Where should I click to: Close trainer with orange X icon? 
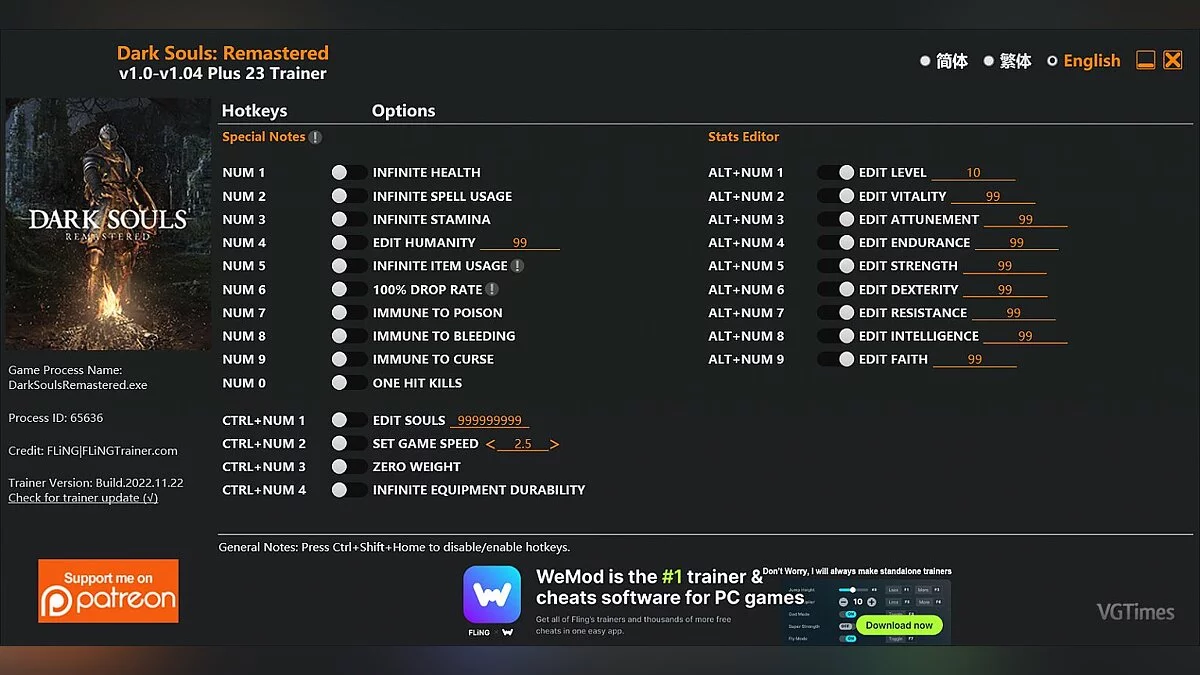pyautogui.click(x=1173, y=61)
